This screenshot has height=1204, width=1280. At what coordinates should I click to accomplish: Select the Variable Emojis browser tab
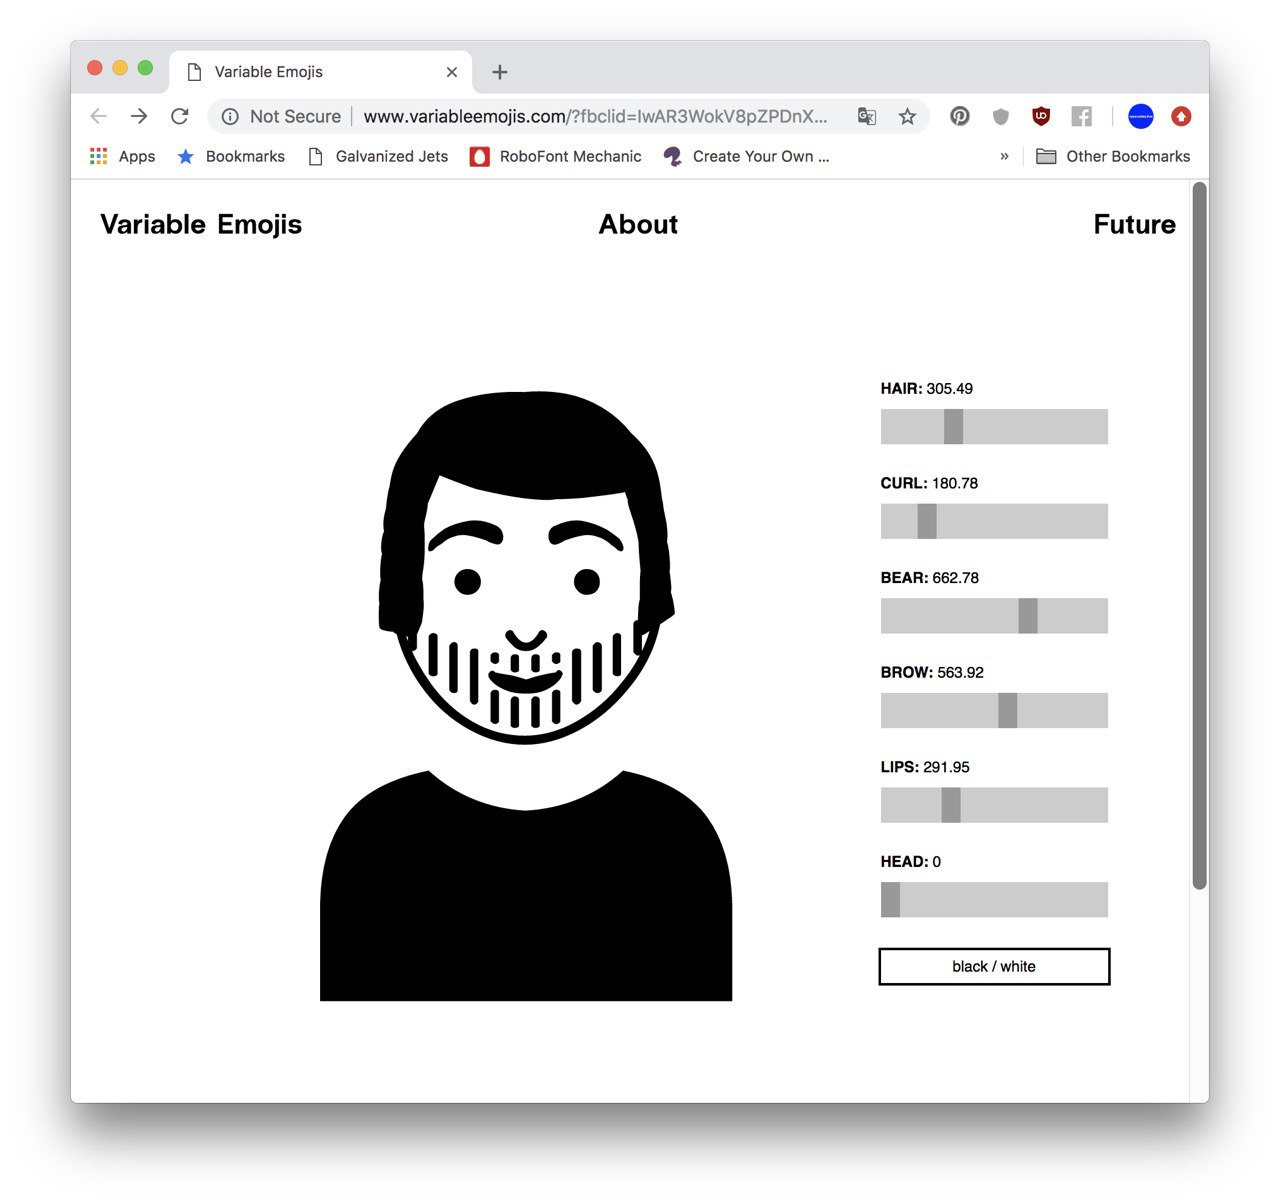321,72
